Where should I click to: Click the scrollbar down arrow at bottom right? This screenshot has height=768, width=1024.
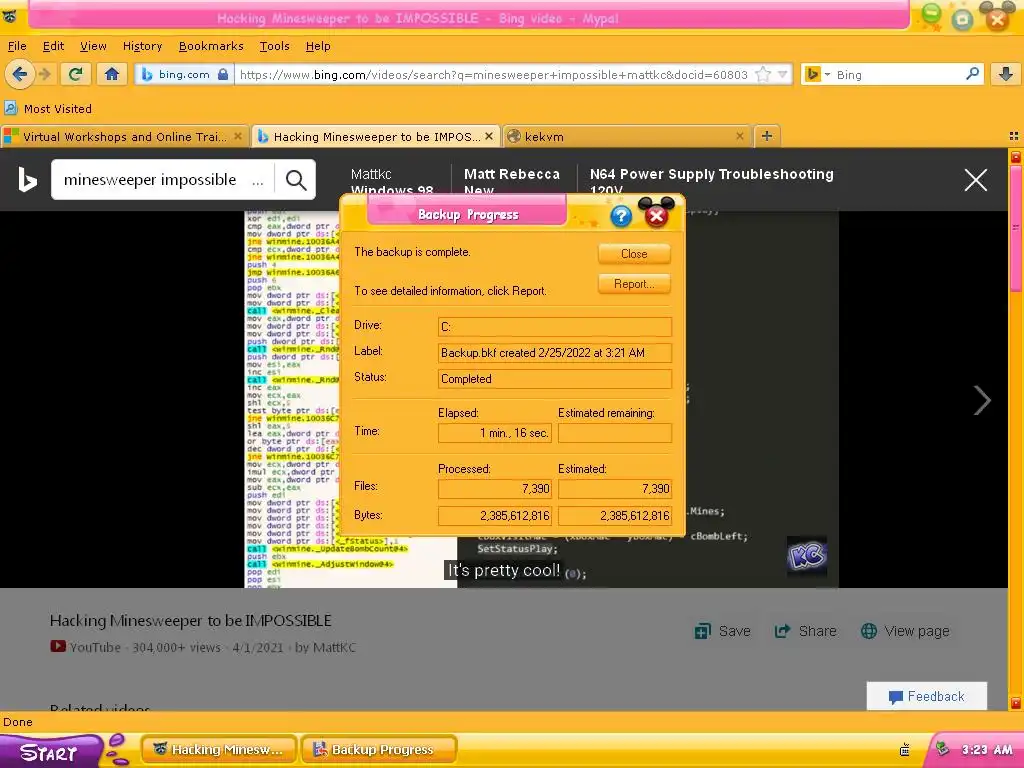[1016, 704]
